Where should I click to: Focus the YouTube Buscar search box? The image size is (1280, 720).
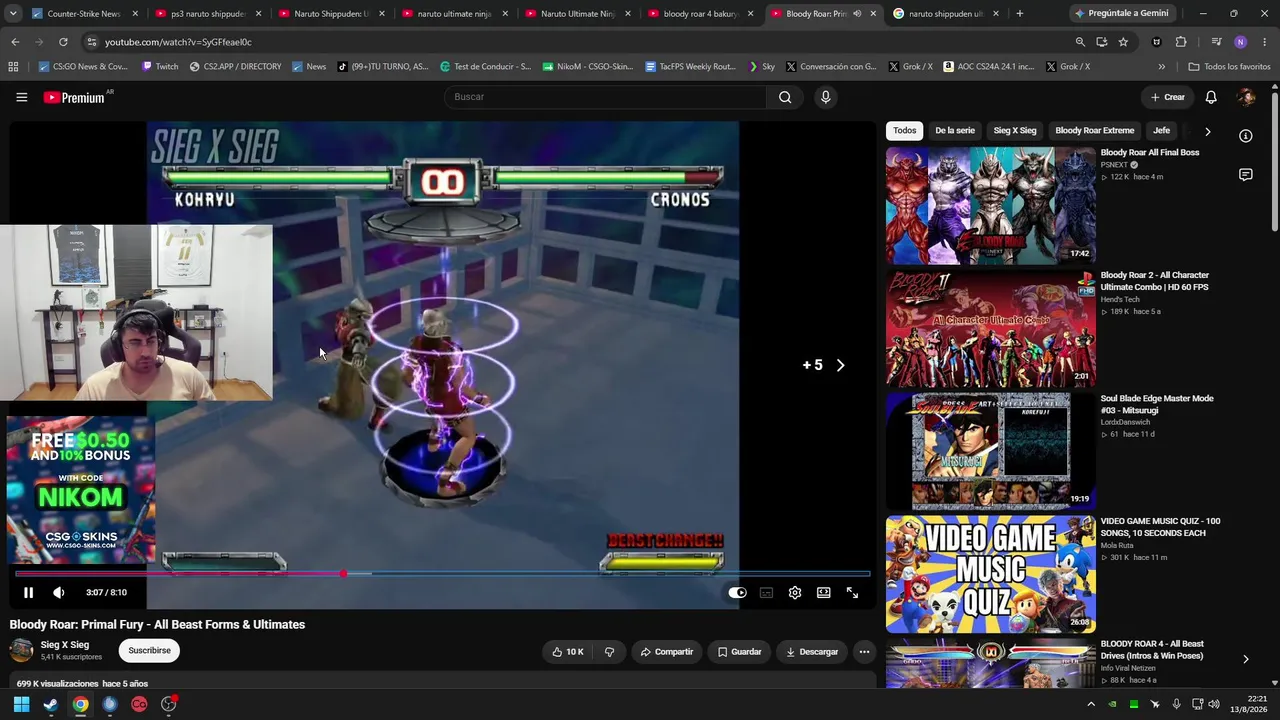coord(605,97)
